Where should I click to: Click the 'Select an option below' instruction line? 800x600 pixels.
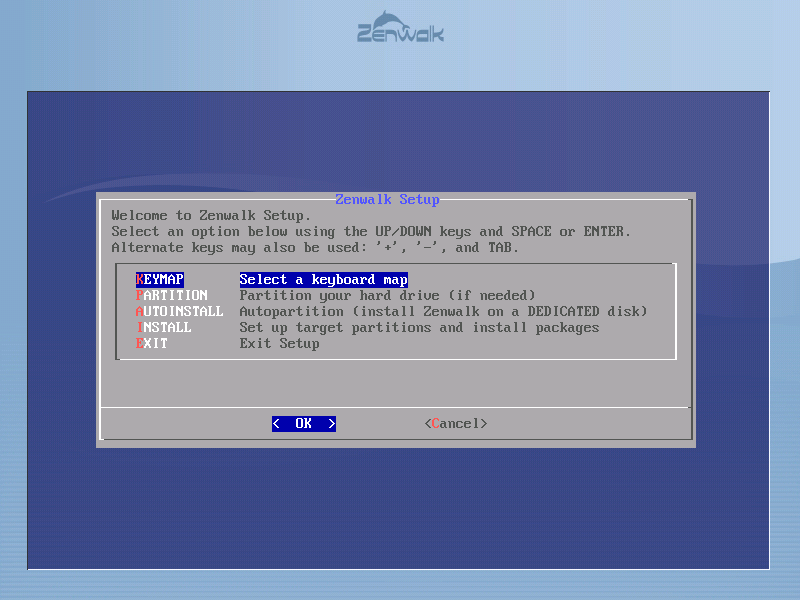click(x=371, y=232)
